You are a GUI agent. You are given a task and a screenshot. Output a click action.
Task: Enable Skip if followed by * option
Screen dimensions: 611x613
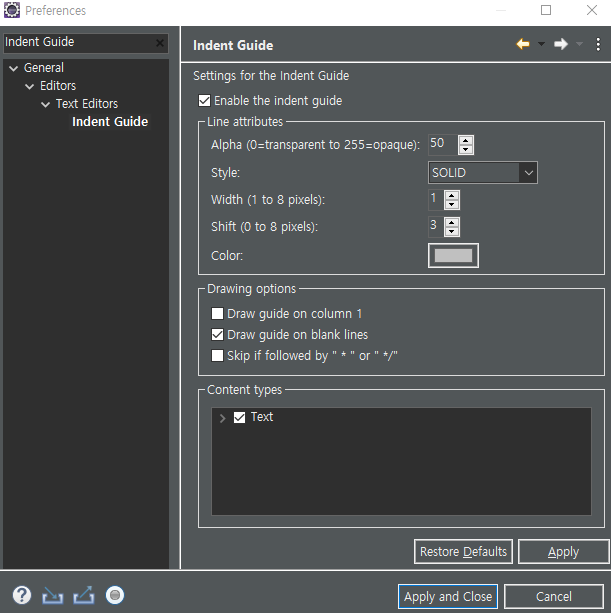coord(217,356)
